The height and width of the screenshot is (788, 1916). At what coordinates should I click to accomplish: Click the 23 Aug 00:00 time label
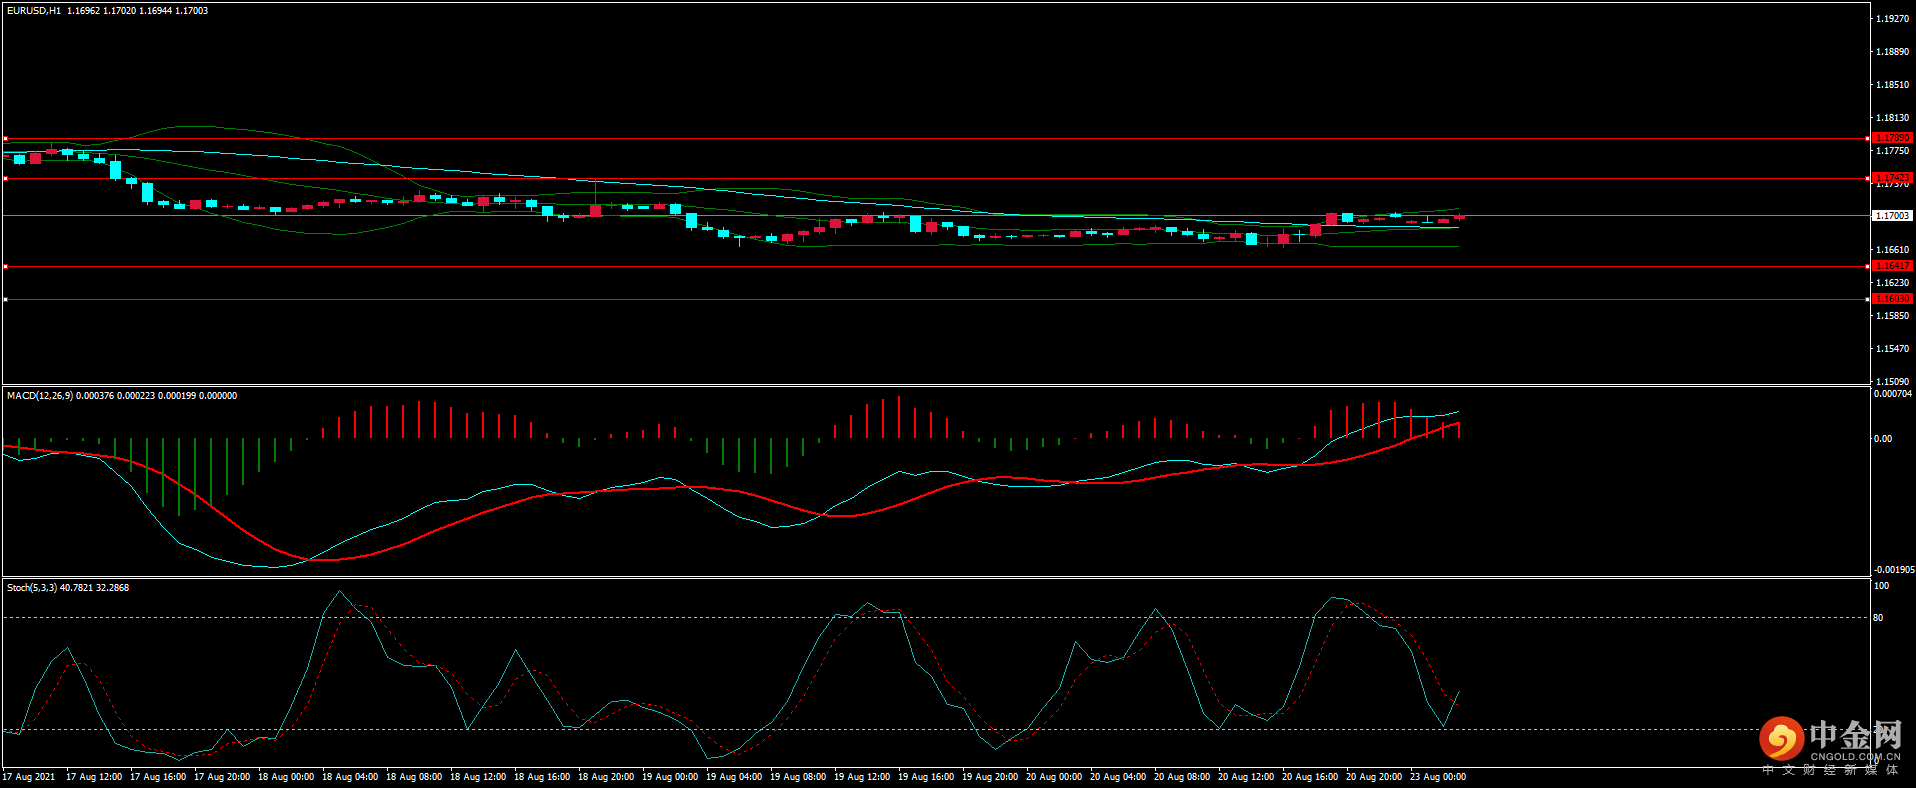coord(1437,777)
